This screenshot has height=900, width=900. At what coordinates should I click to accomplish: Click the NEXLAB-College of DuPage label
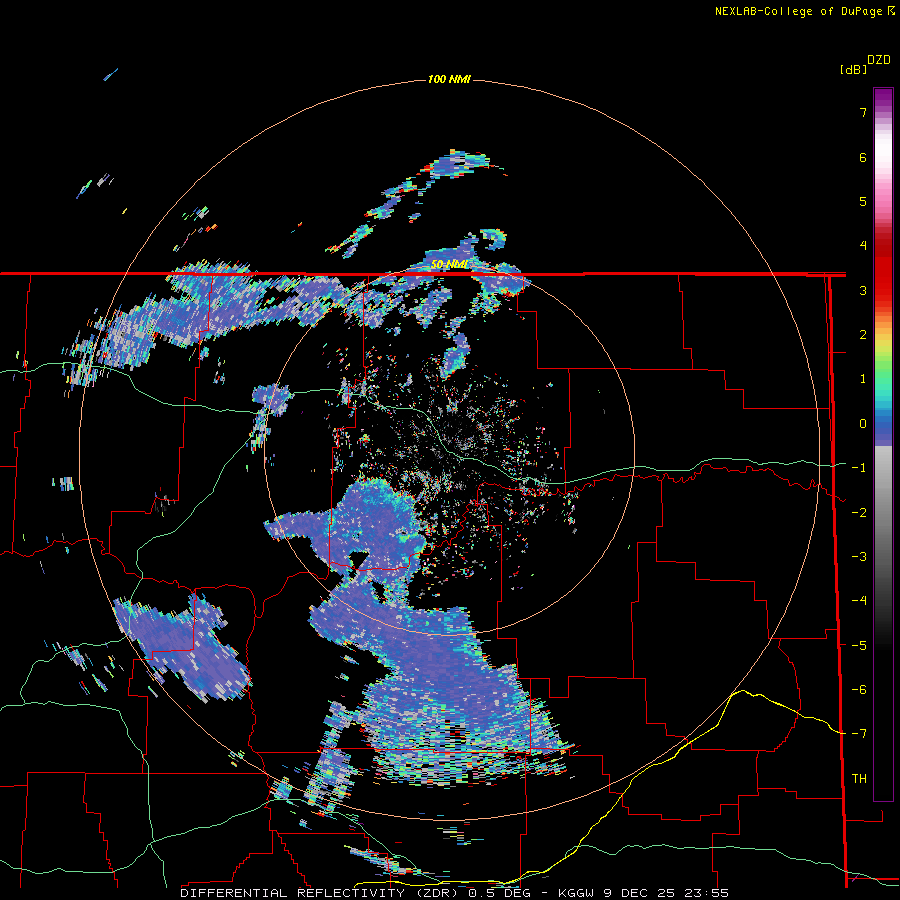[804, 11]
